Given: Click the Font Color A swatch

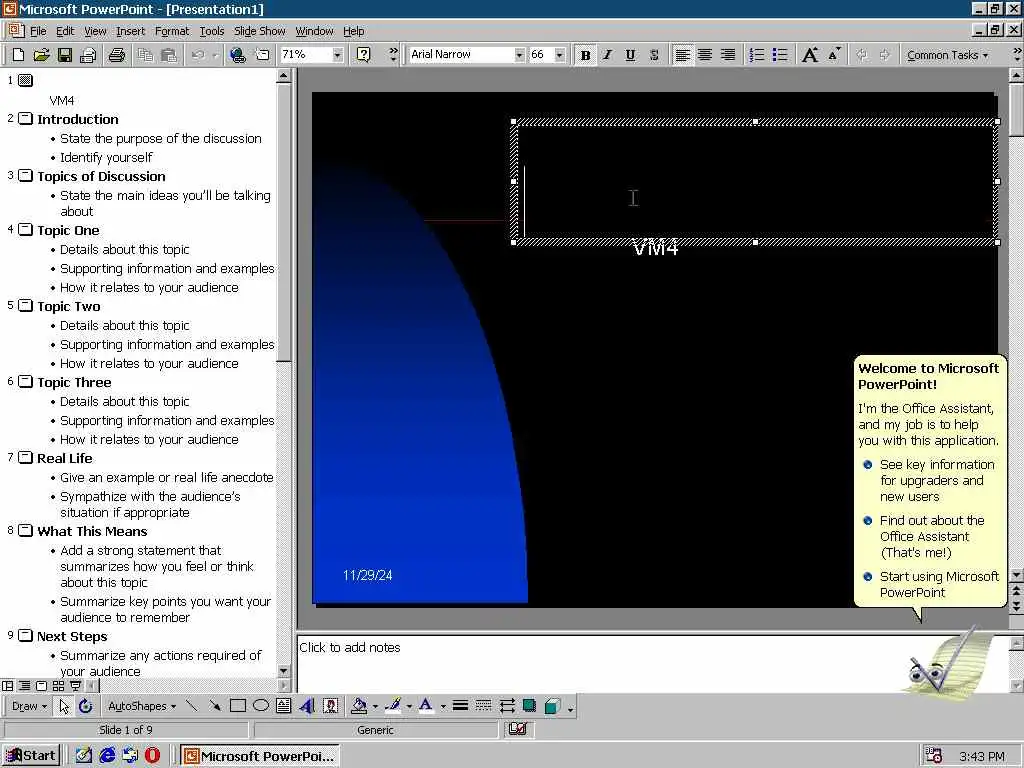Looking at the screenshot, I should click(x=426, y=706).
